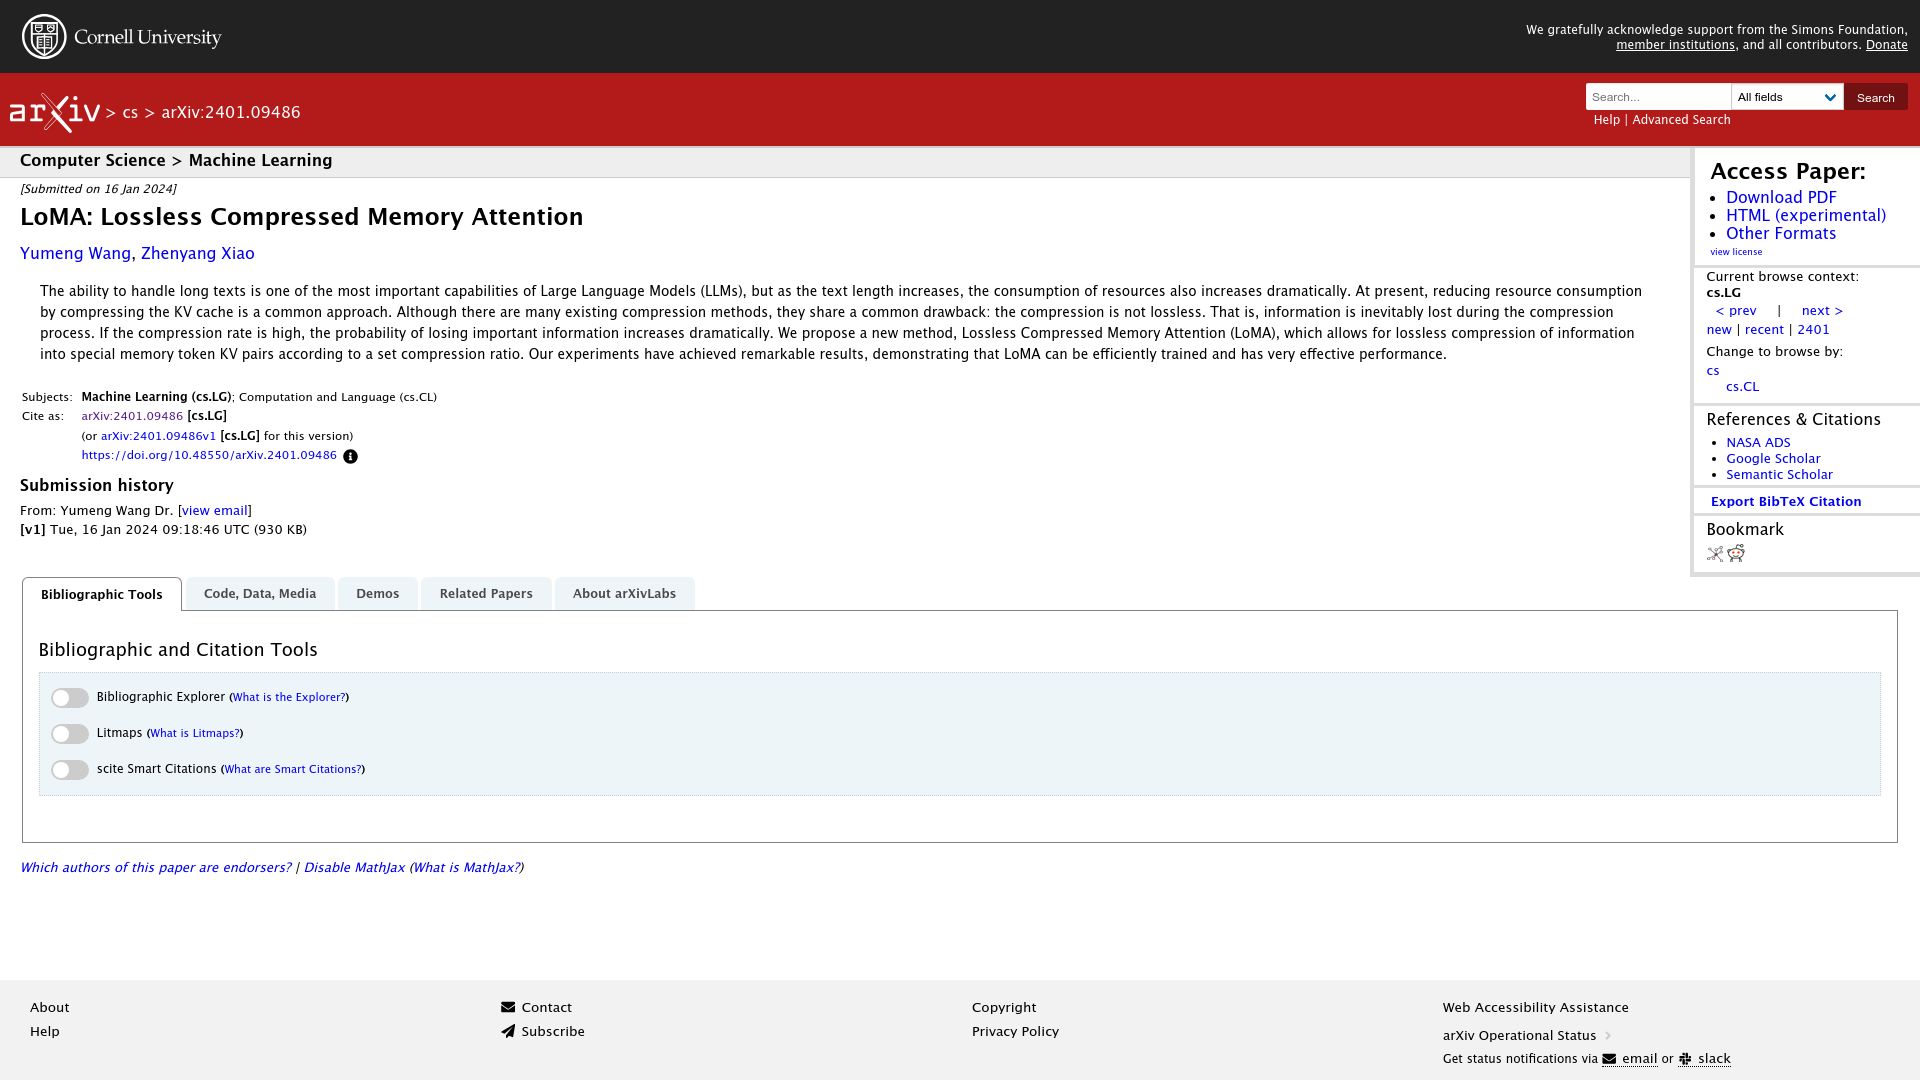Select the Related Papers tab
Viewport: 1920px width, 1080px height.
click(x=486, y=594)
